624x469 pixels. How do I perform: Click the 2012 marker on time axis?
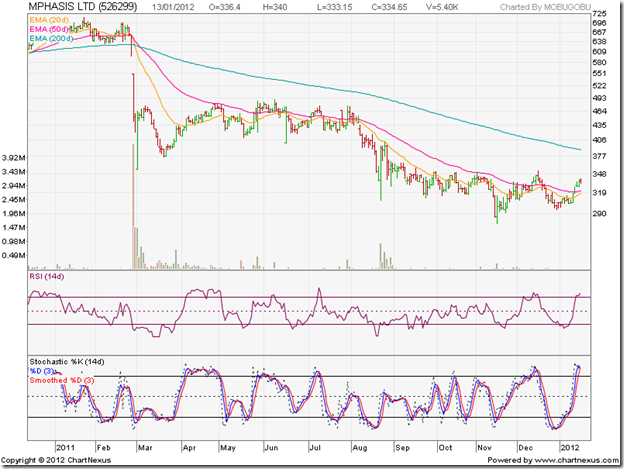pyautogui.click(x=569, y=447)
